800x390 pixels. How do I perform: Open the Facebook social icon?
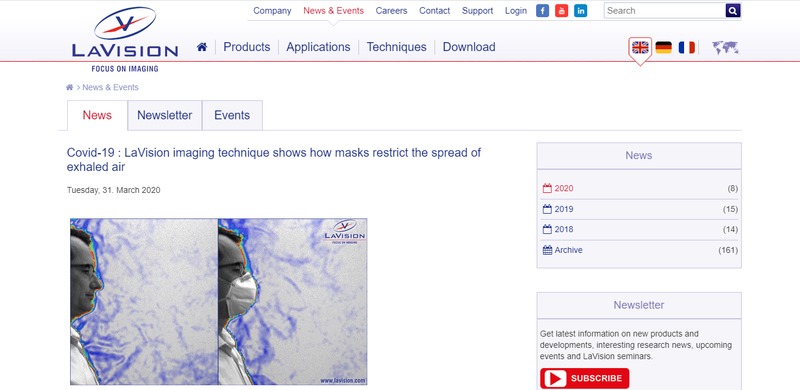tap(542, 11)
